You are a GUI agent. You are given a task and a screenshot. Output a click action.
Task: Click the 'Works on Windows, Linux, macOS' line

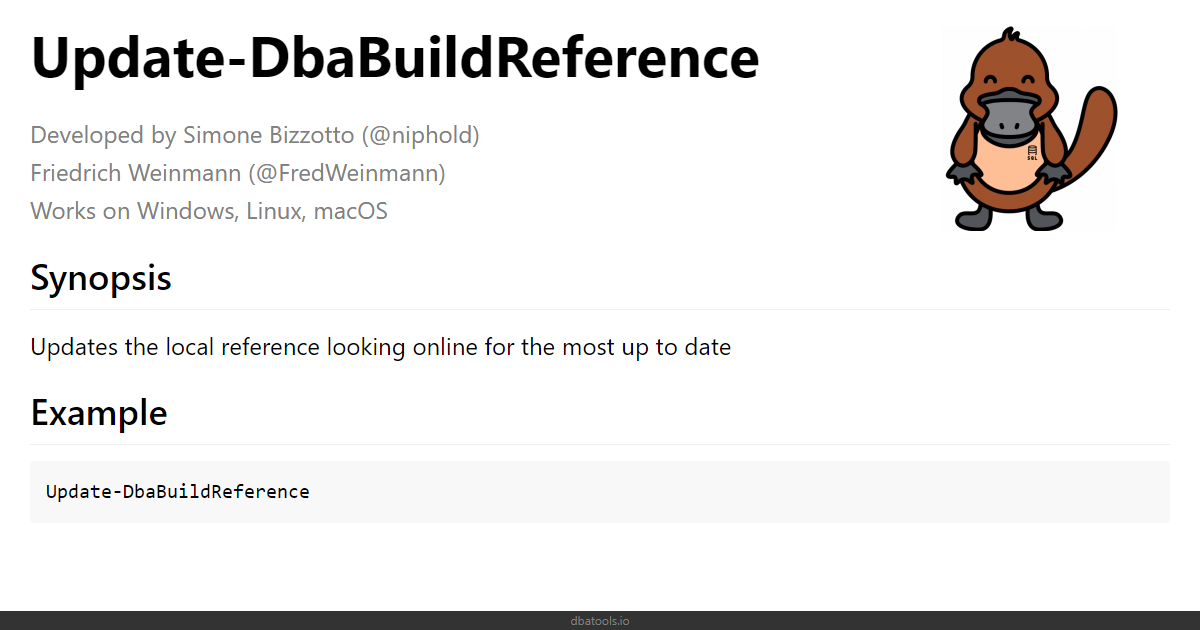209,211
